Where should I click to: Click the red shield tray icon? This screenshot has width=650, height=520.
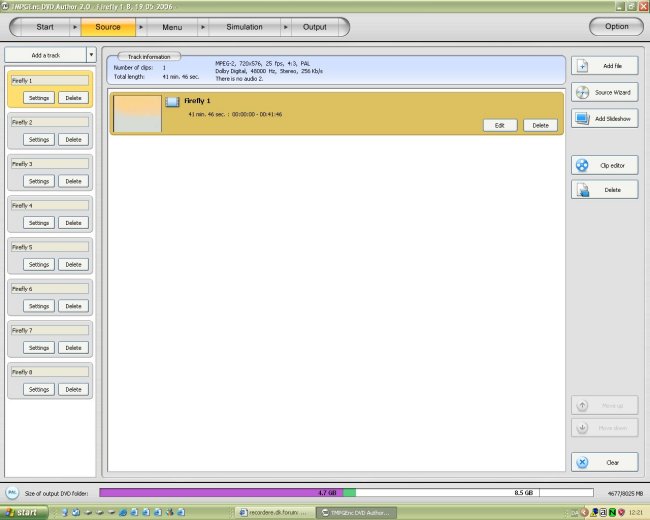[x=621, y=513]
